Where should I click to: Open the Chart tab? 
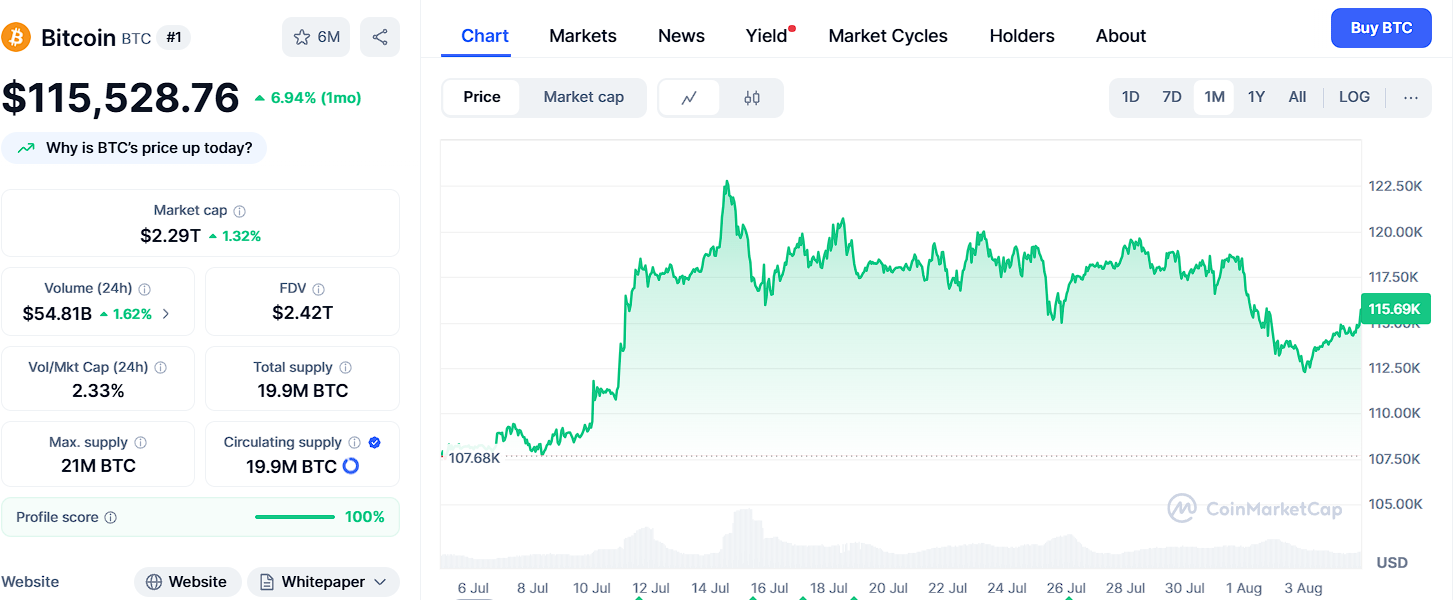coord(485,36)
